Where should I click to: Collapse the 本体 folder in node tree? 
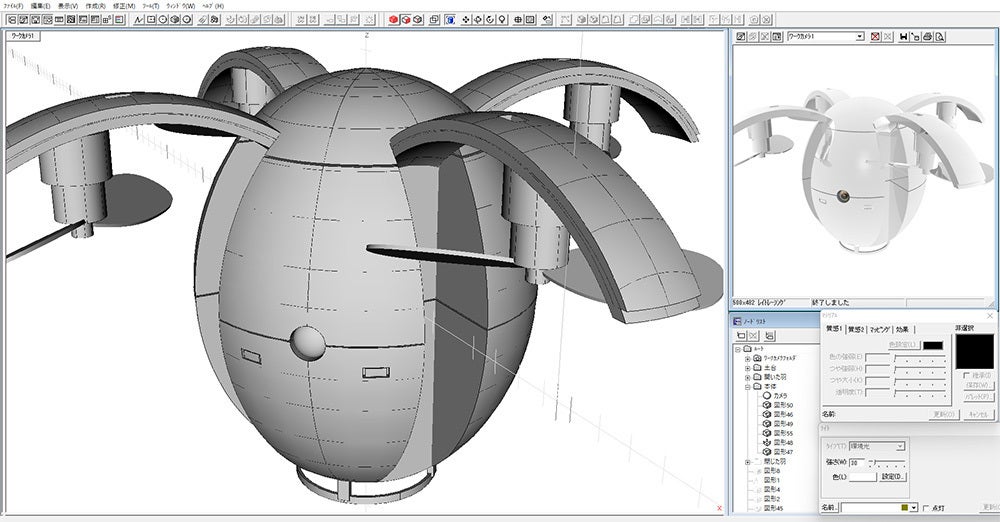(747, 386)
